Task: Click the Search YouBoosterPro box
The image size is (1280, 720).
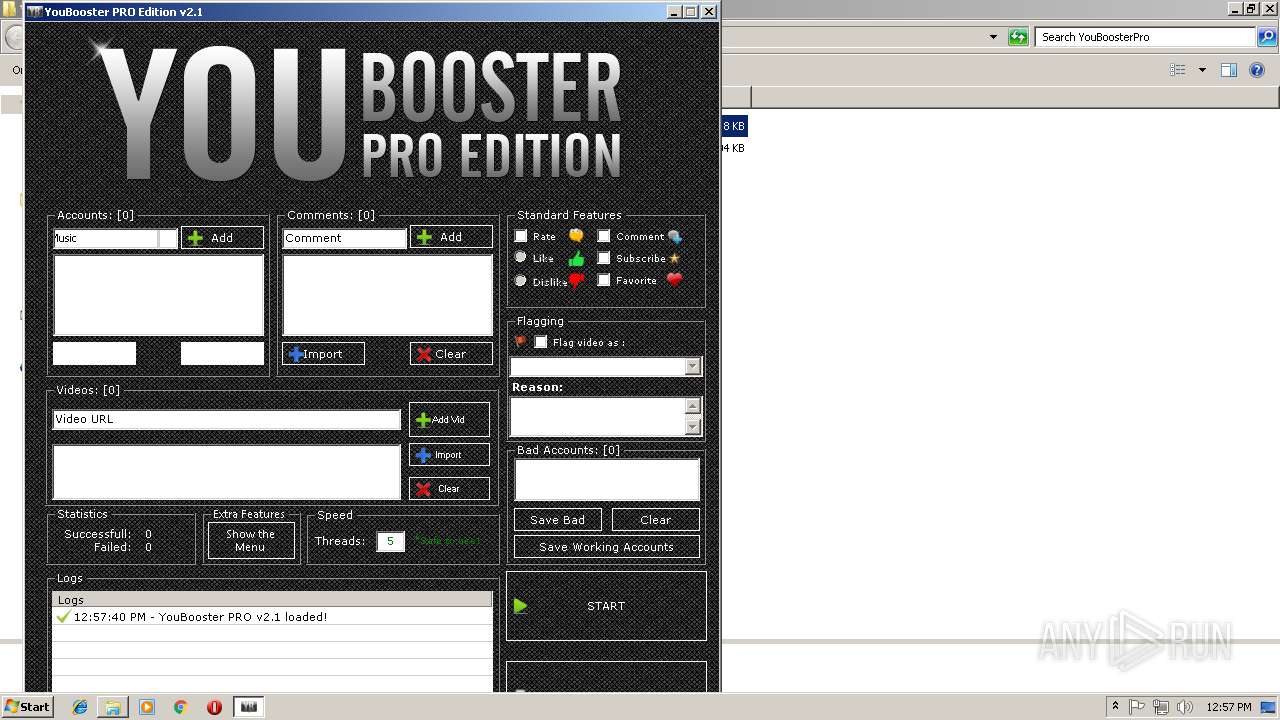Action: pos(1146,37)
